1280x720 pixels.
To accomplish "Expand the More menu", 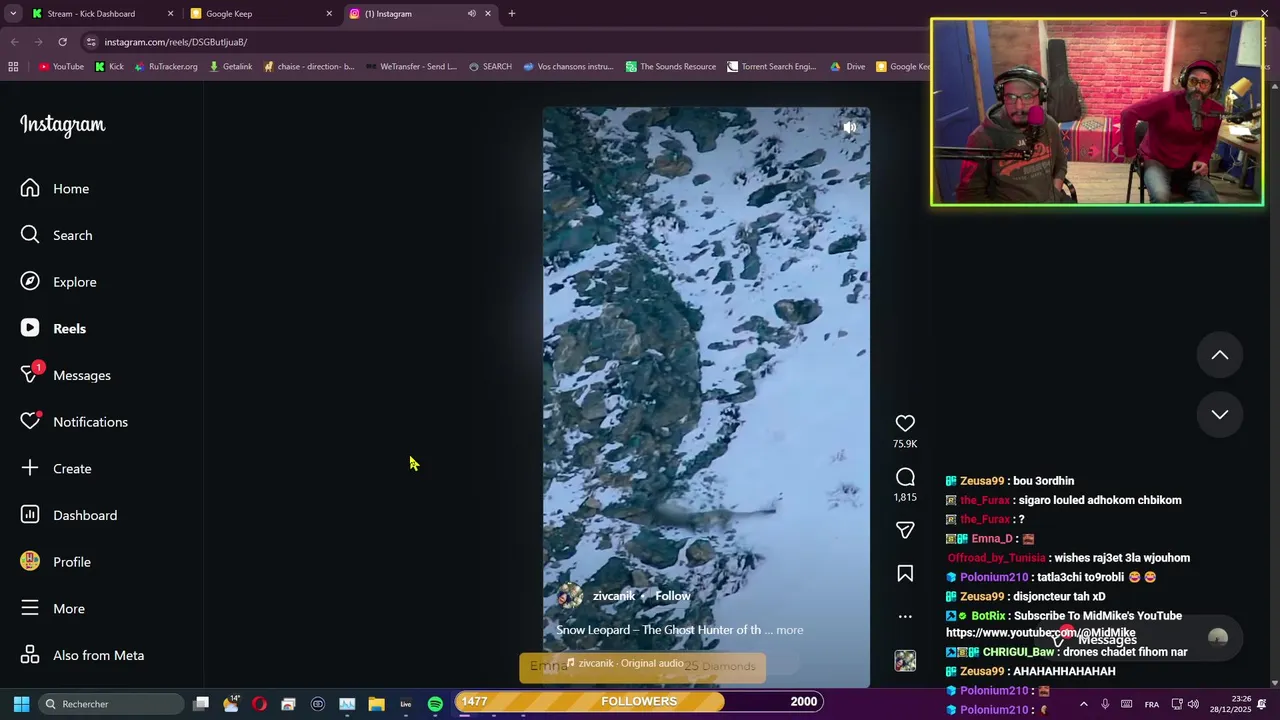I will (53, 608).
